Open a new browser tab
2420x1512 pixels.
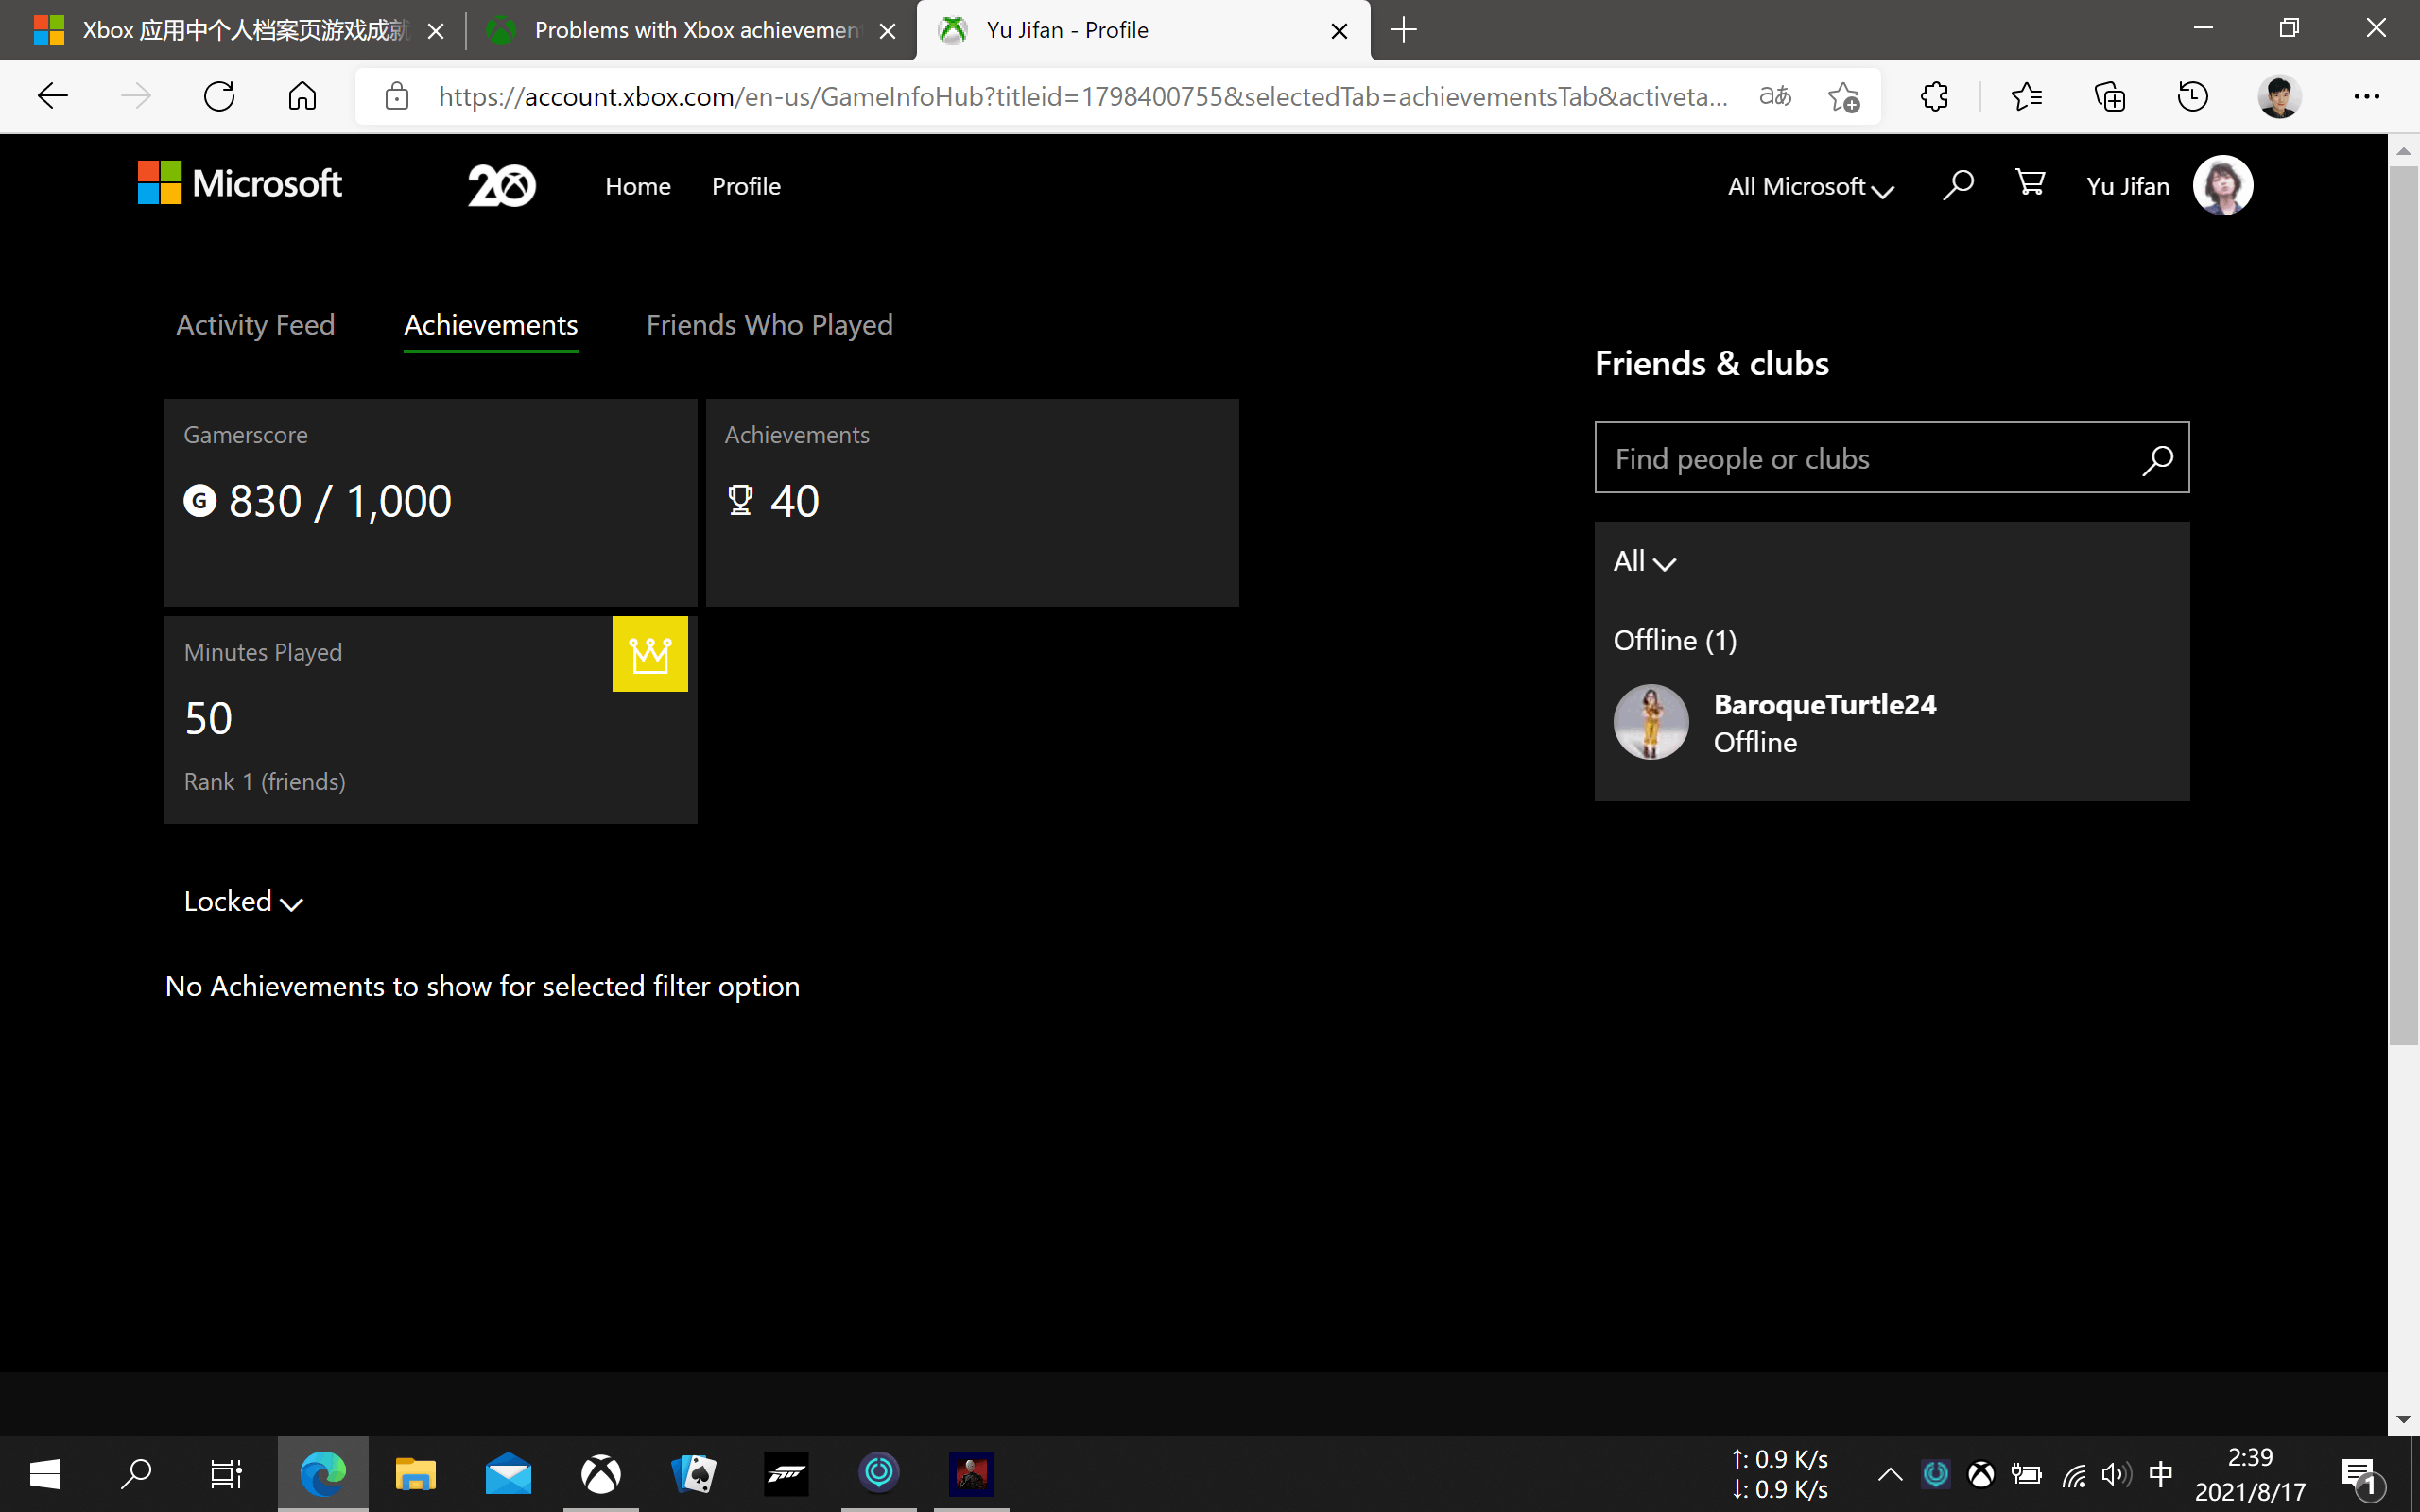pos(1404,30)
